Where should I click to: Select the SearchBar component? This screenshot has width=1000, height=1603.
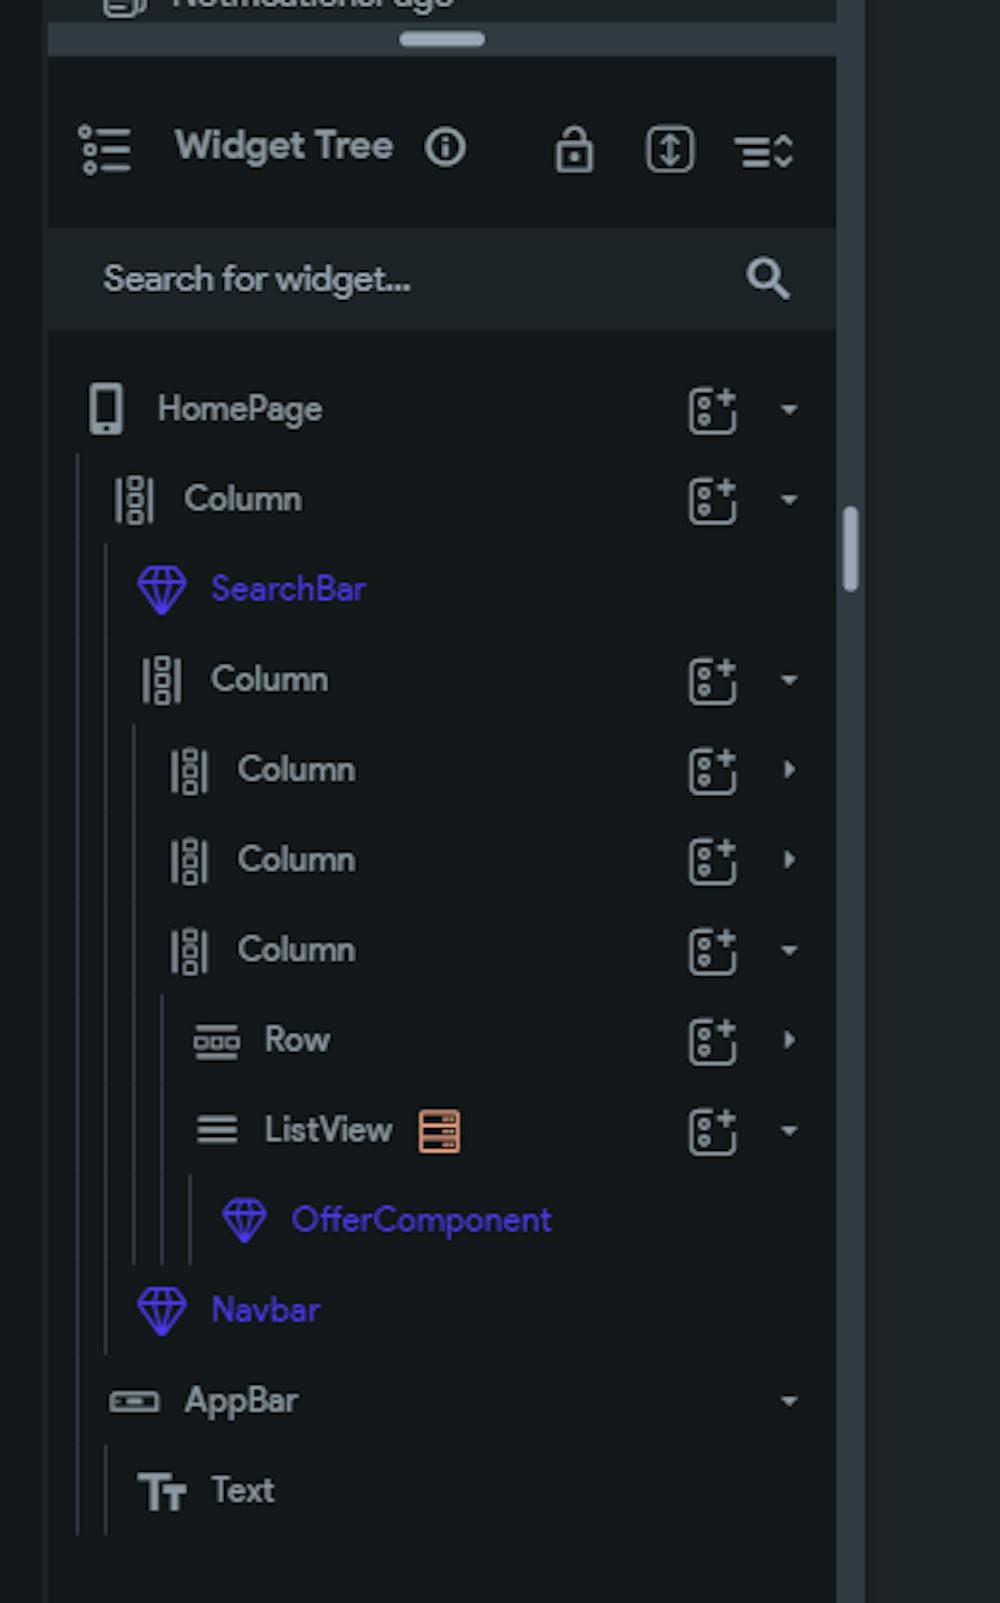point(288,589)
